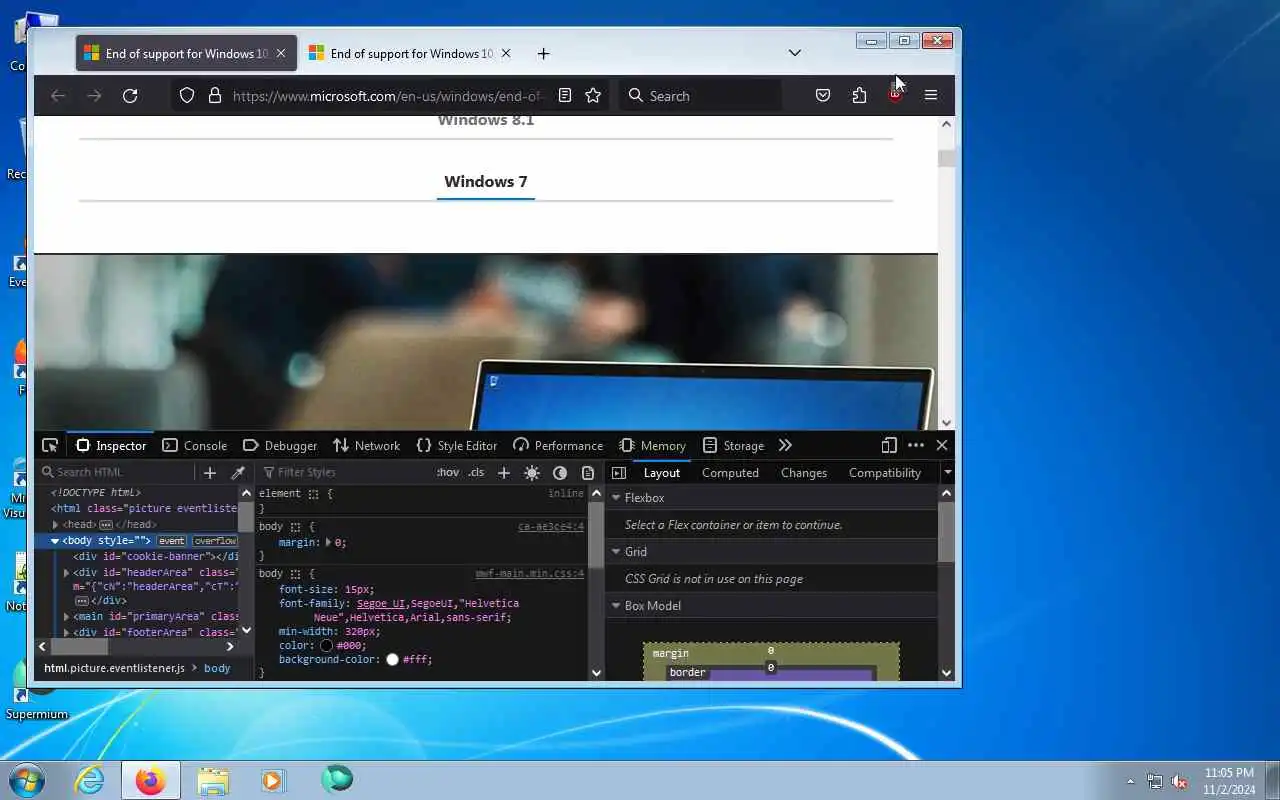Select the Windows 7 page tab

point(486,181)
